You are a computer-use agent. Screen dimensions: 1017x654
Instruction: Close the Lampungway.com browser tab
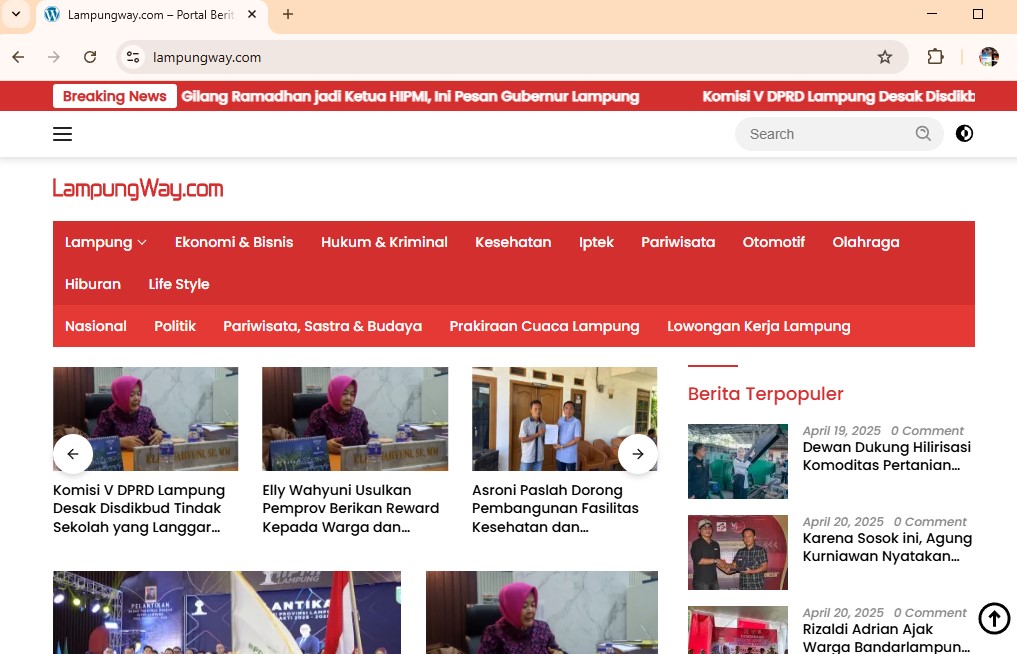pos(252,14)
